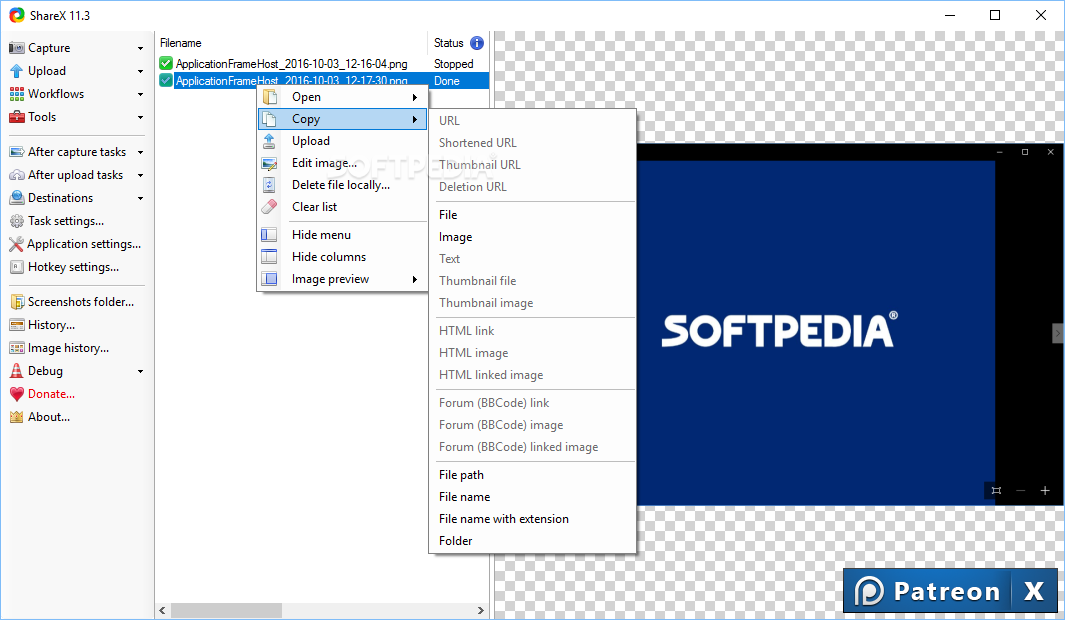Click the right scroll arrow of file list
The height and width of the screenshot is (620, 1065).
[x=480, y=610]
